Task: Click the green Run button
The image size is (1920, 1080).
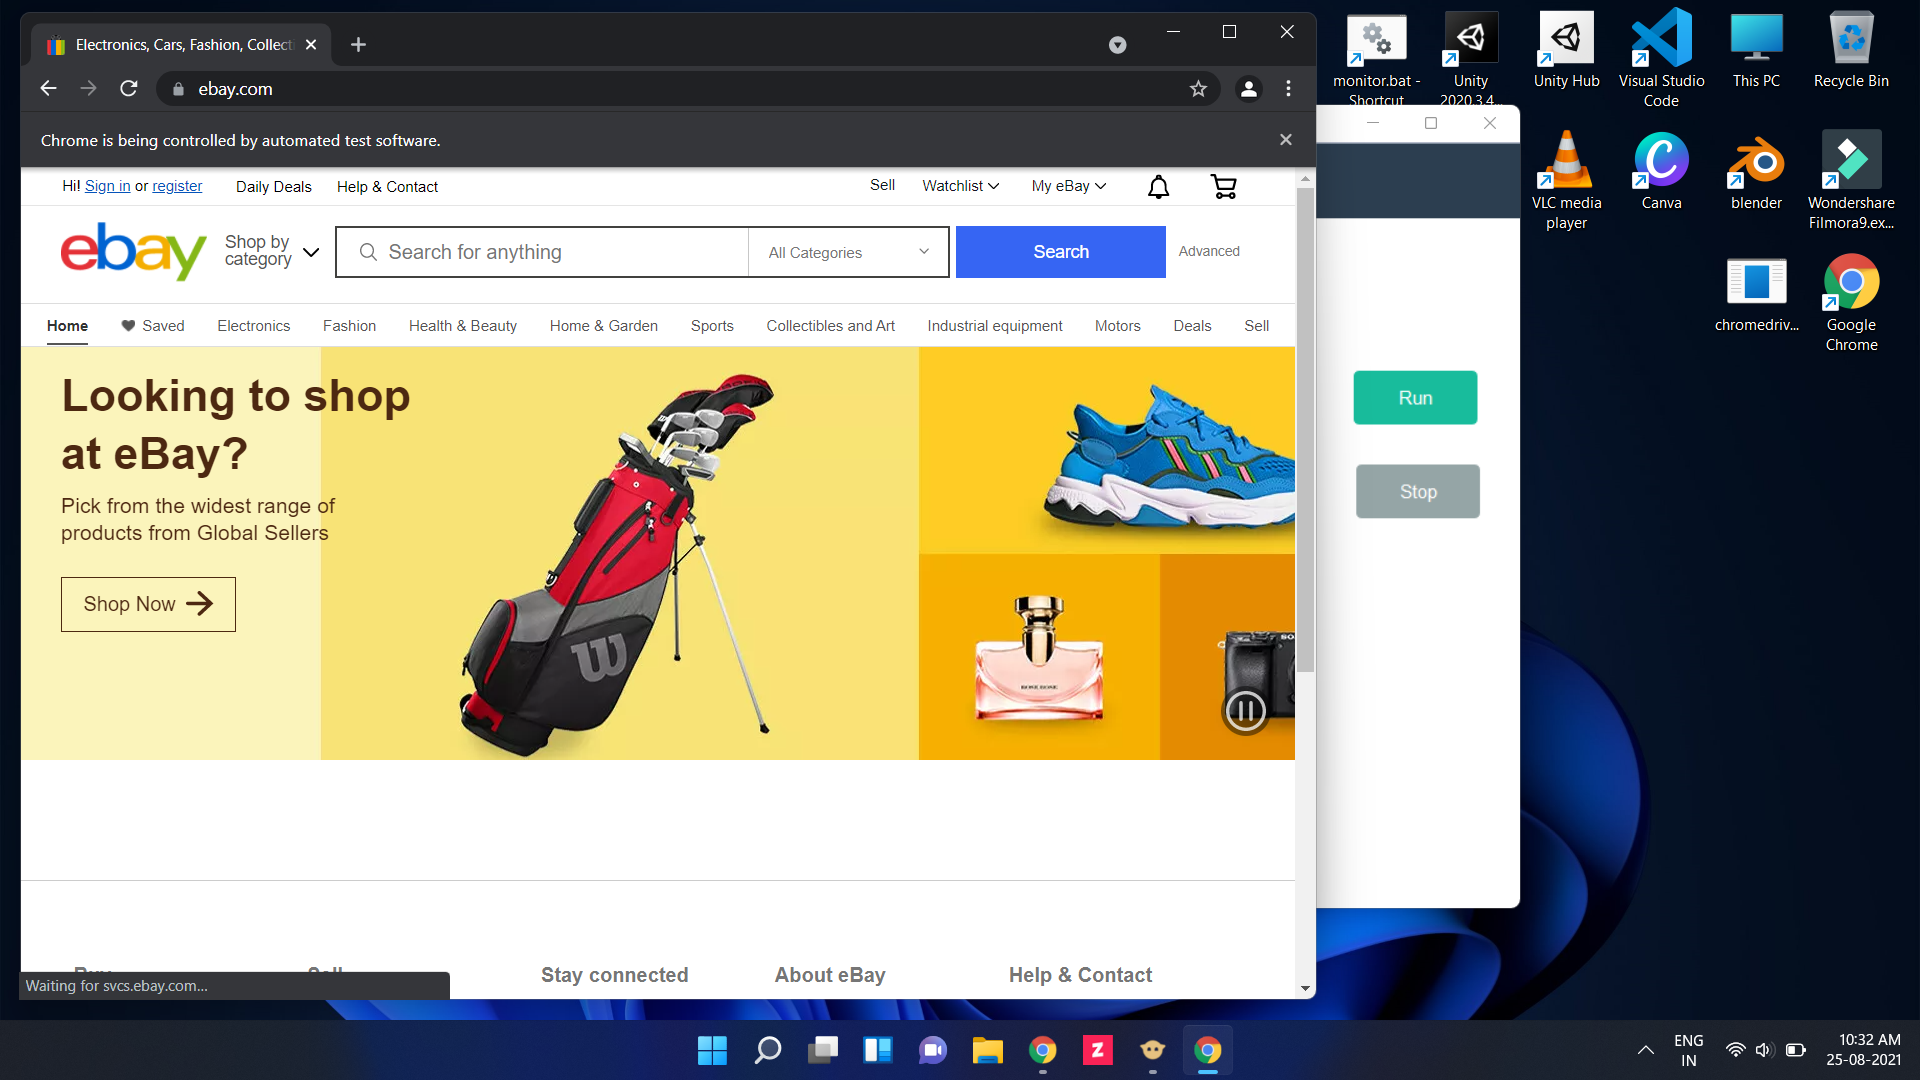Action: 1414,398
